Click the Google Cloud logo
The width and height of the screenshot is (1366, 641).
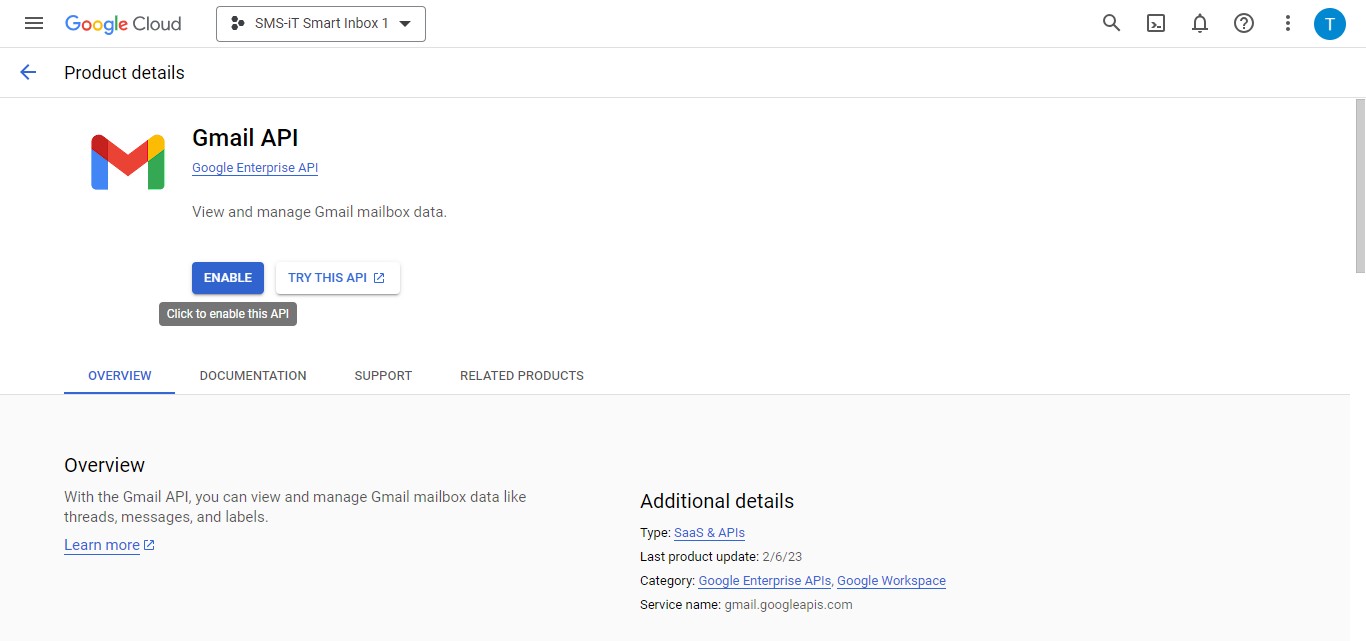123,23
